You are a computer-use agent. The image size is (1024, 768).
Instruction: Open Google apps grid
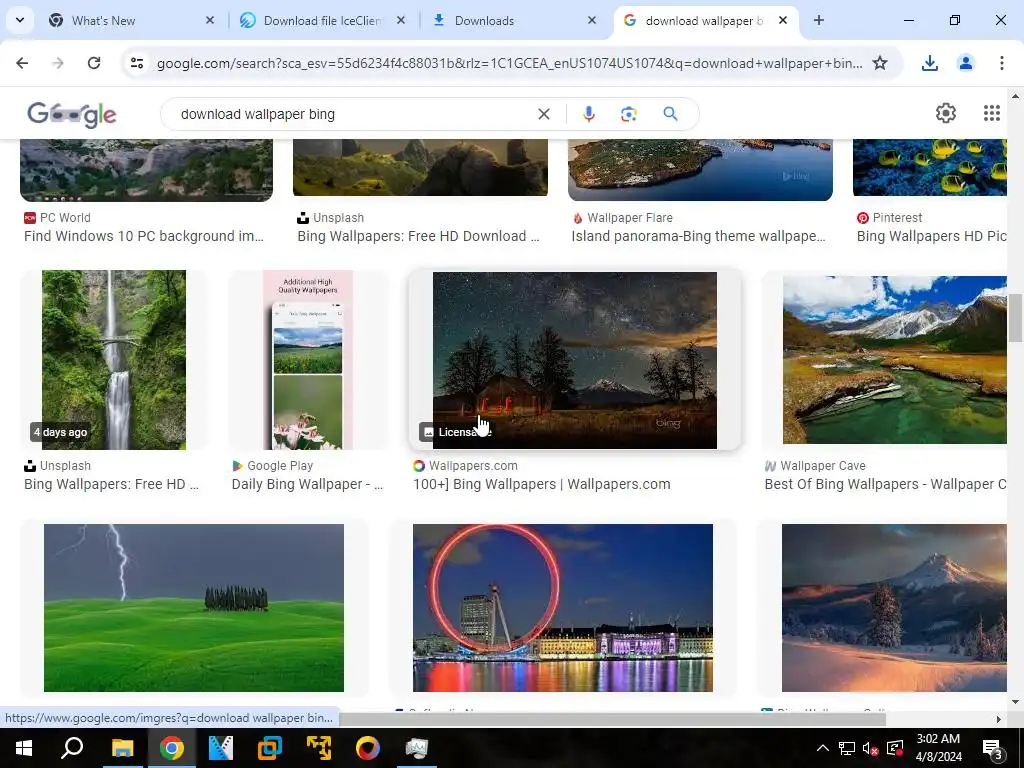tap(991, 114)
